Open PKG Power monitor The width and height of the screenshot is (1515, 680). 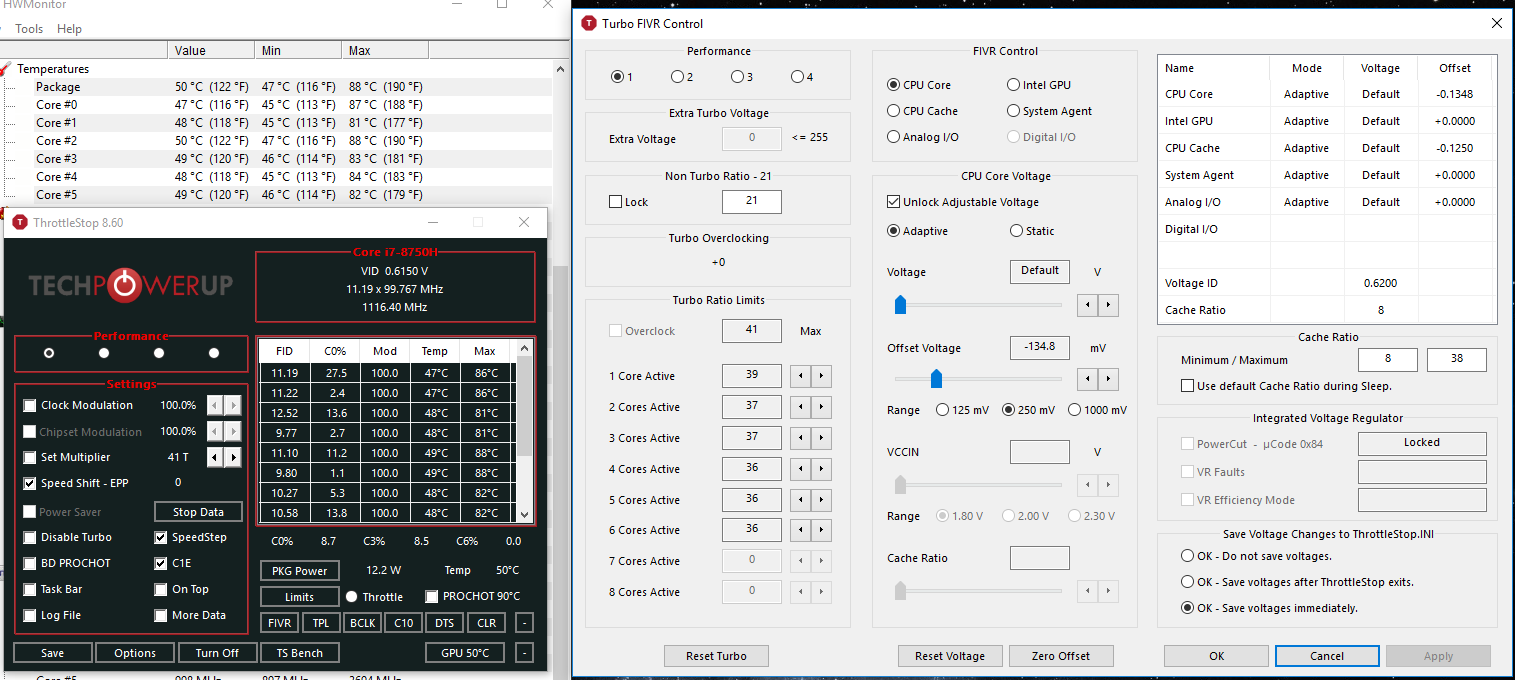point(299,571)
